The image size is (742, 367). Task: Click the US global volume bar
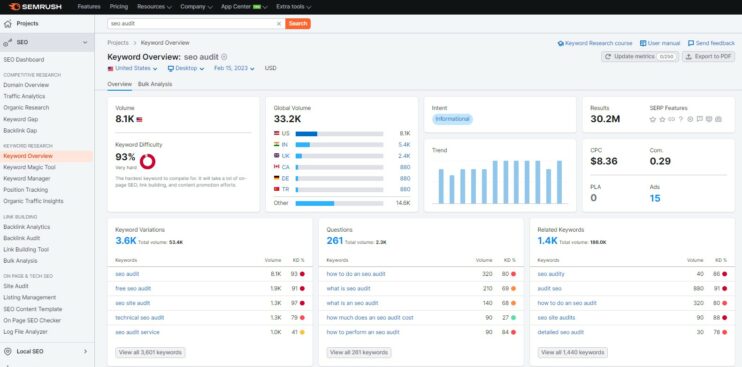pyautogui.click(x=339, y=134)
